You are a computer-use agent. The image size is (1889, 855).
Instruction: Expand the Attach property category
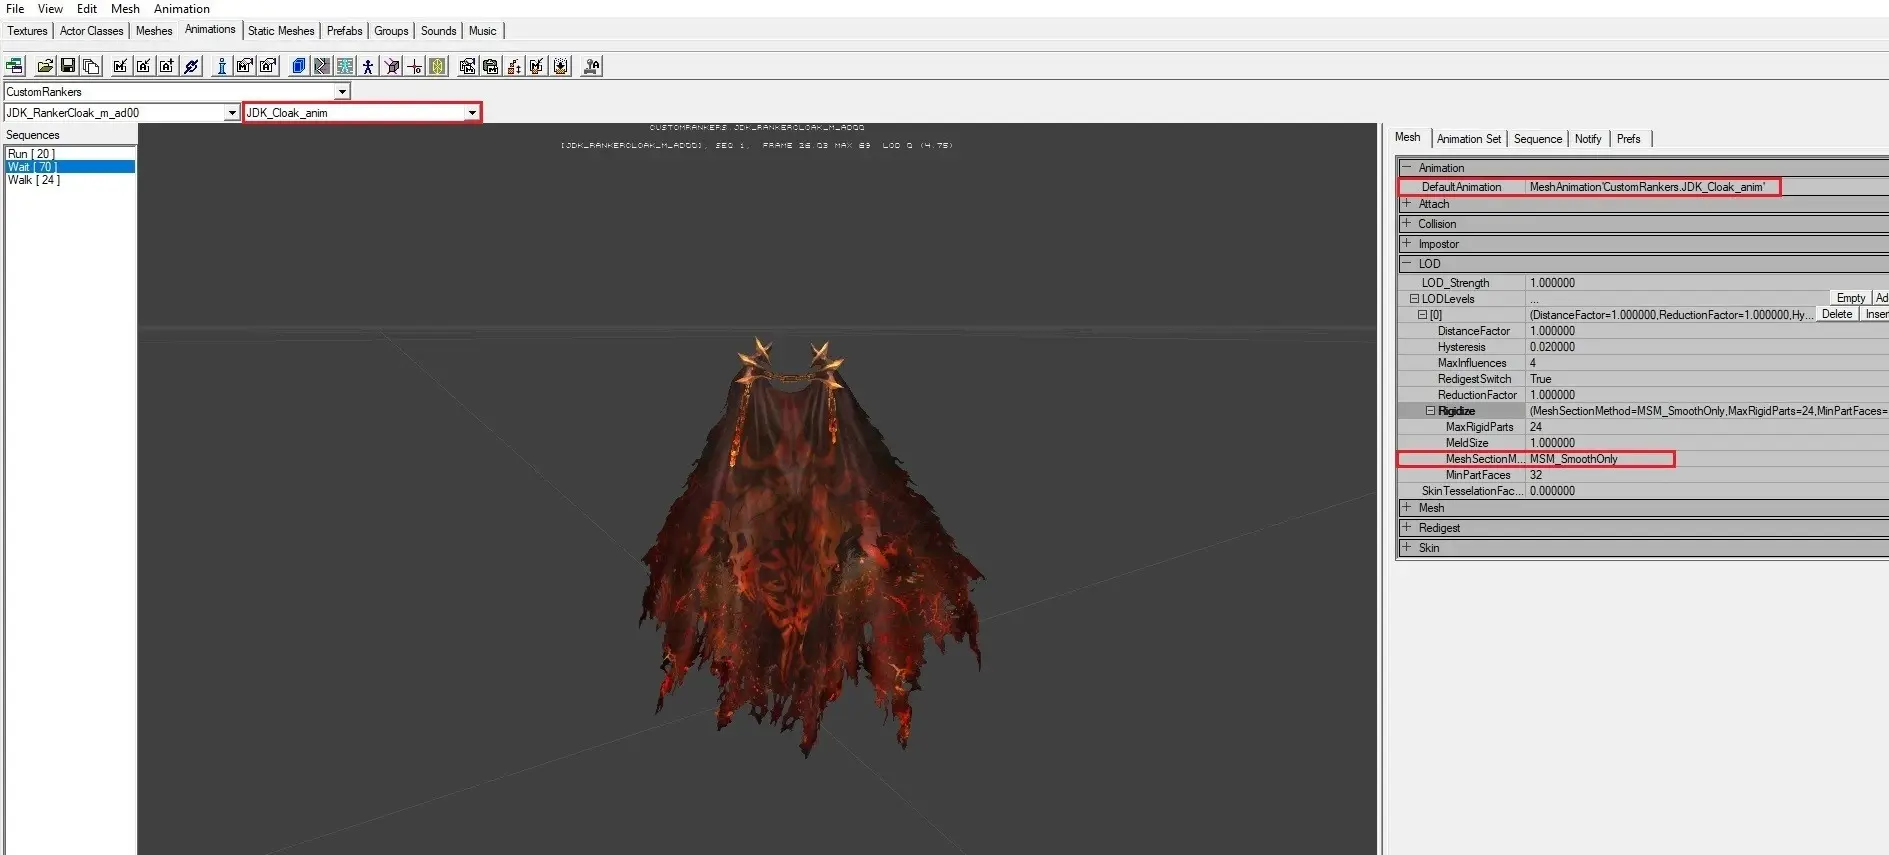(x=1407, y=203)
